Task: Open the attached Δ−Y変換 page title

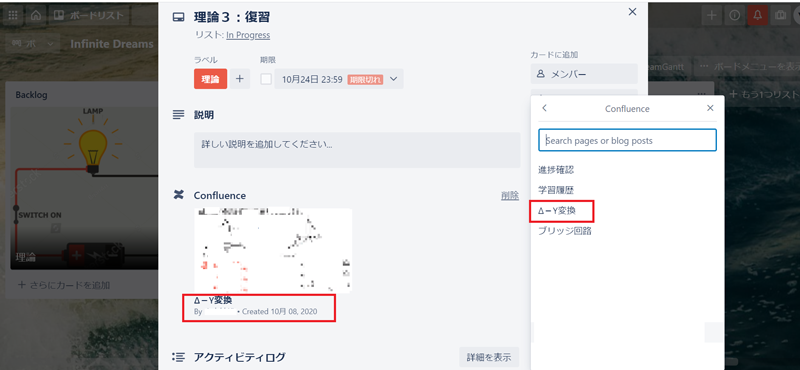Action: click(213, 300)
